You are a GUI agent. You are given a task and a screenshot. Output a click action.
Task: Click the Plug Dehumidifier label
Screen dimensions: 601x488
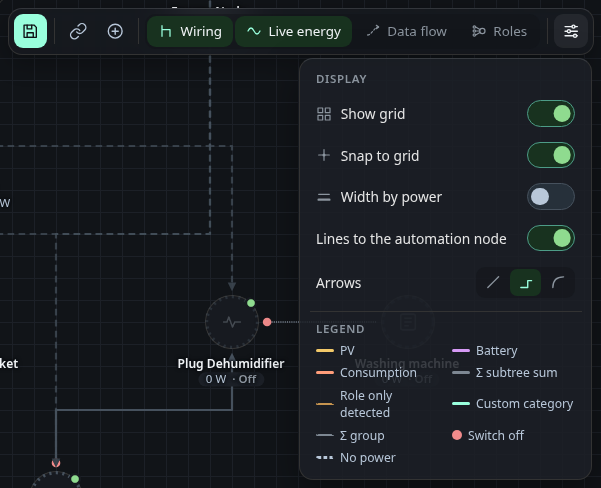(231, 363)
